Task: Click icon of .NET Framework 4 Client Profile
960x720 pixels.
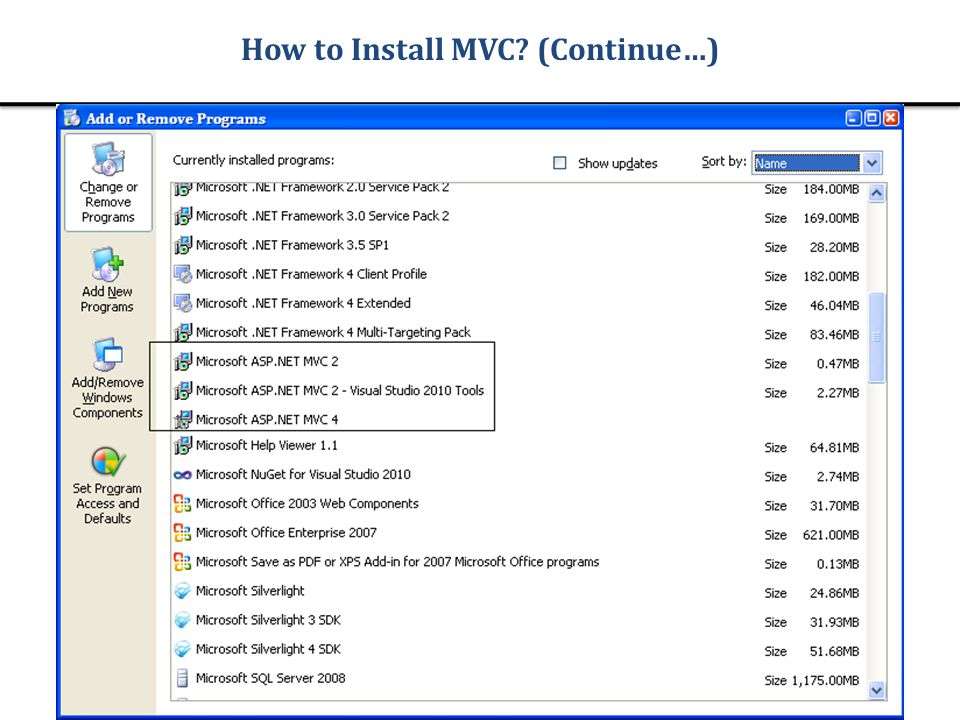Action: [x=182, y=274]
